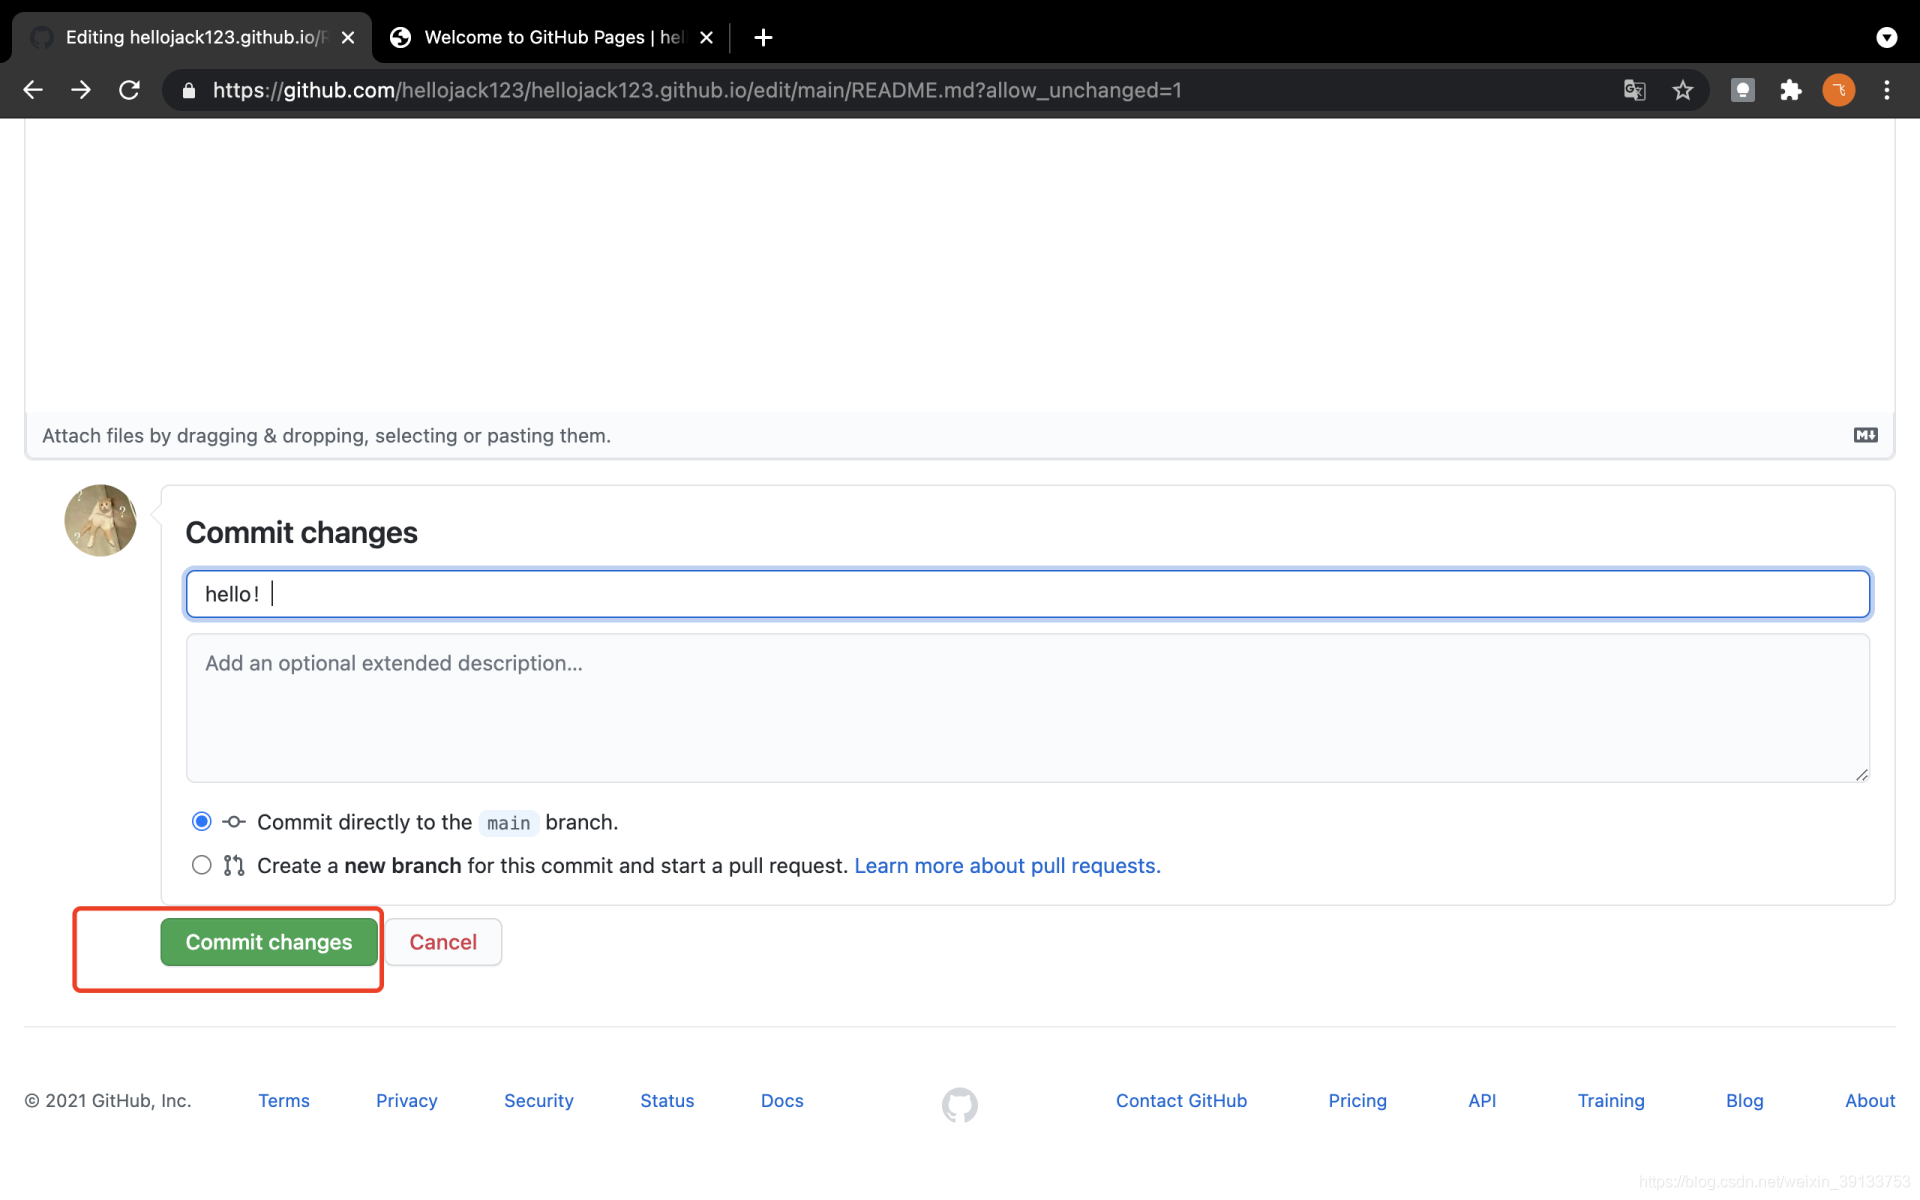
Task: Select Commit directly to the main branch
Action: coord(202,822)
